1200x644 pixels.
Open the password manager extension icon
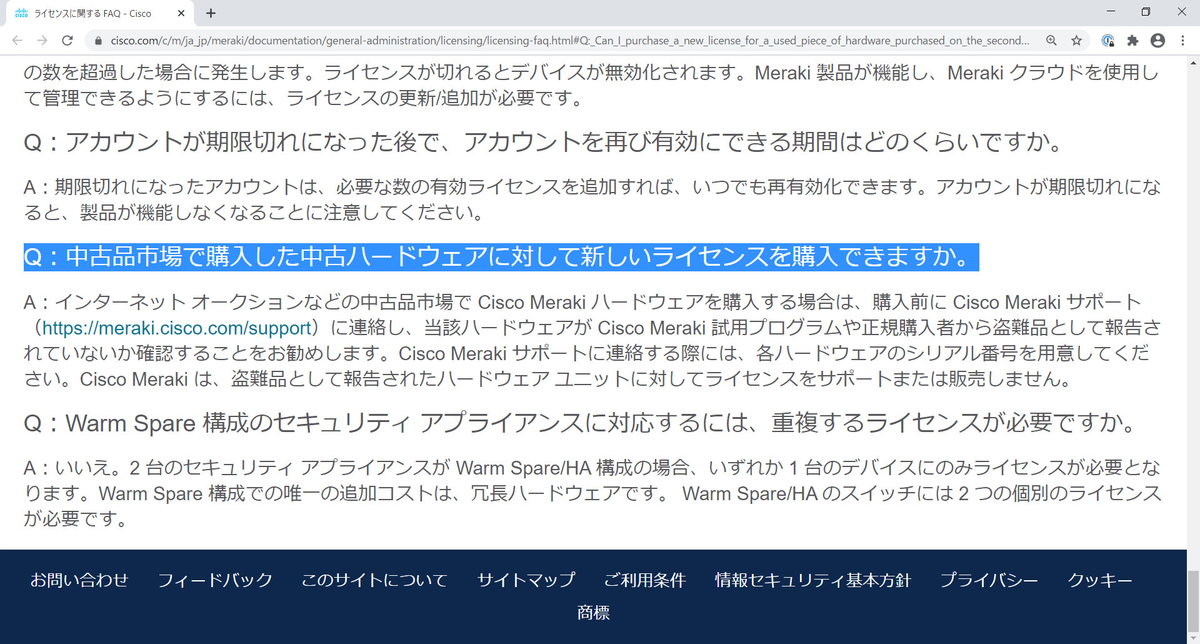1108,41
